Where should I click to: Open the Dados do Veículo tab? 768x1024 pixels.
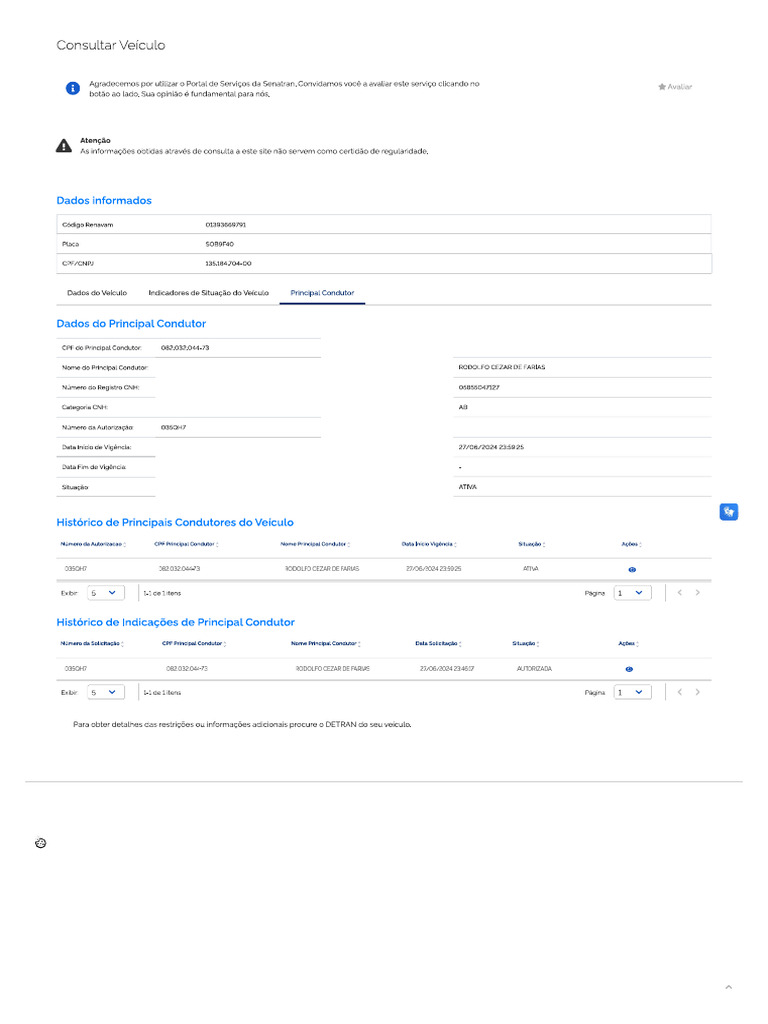click(97, 293)
